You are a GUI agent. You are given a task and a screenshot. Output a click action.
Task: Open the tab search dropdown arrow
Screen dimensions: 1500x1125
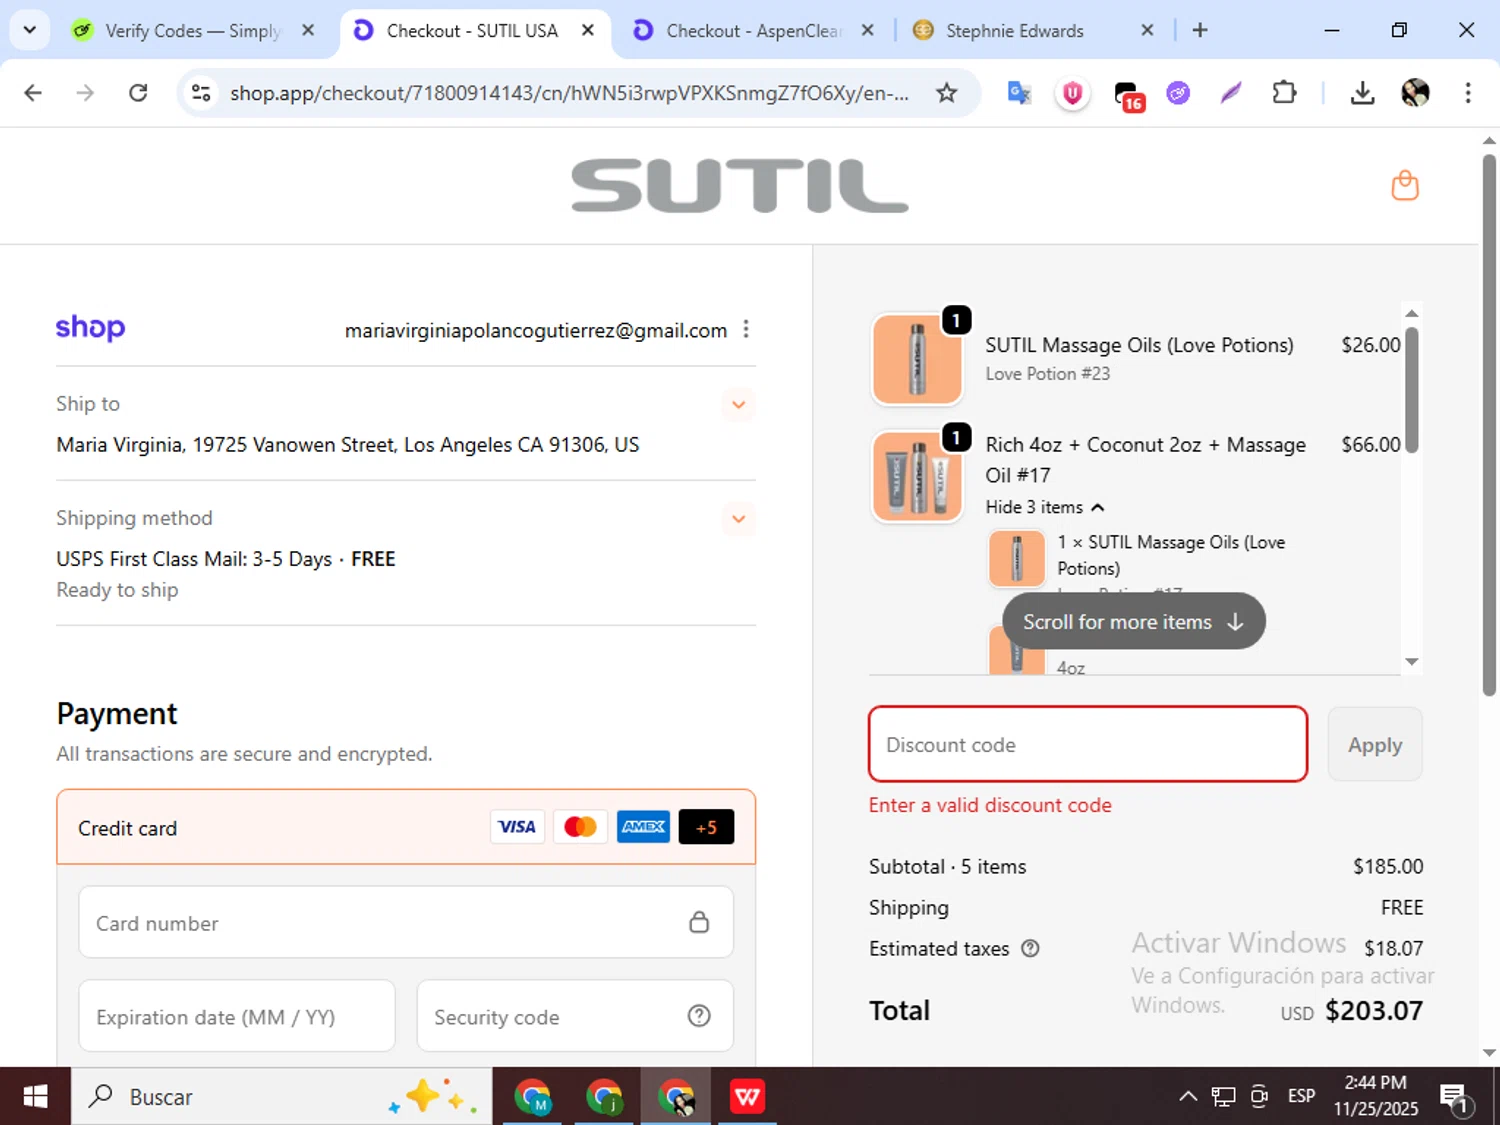pyautogui.click(x=29, y=30)
